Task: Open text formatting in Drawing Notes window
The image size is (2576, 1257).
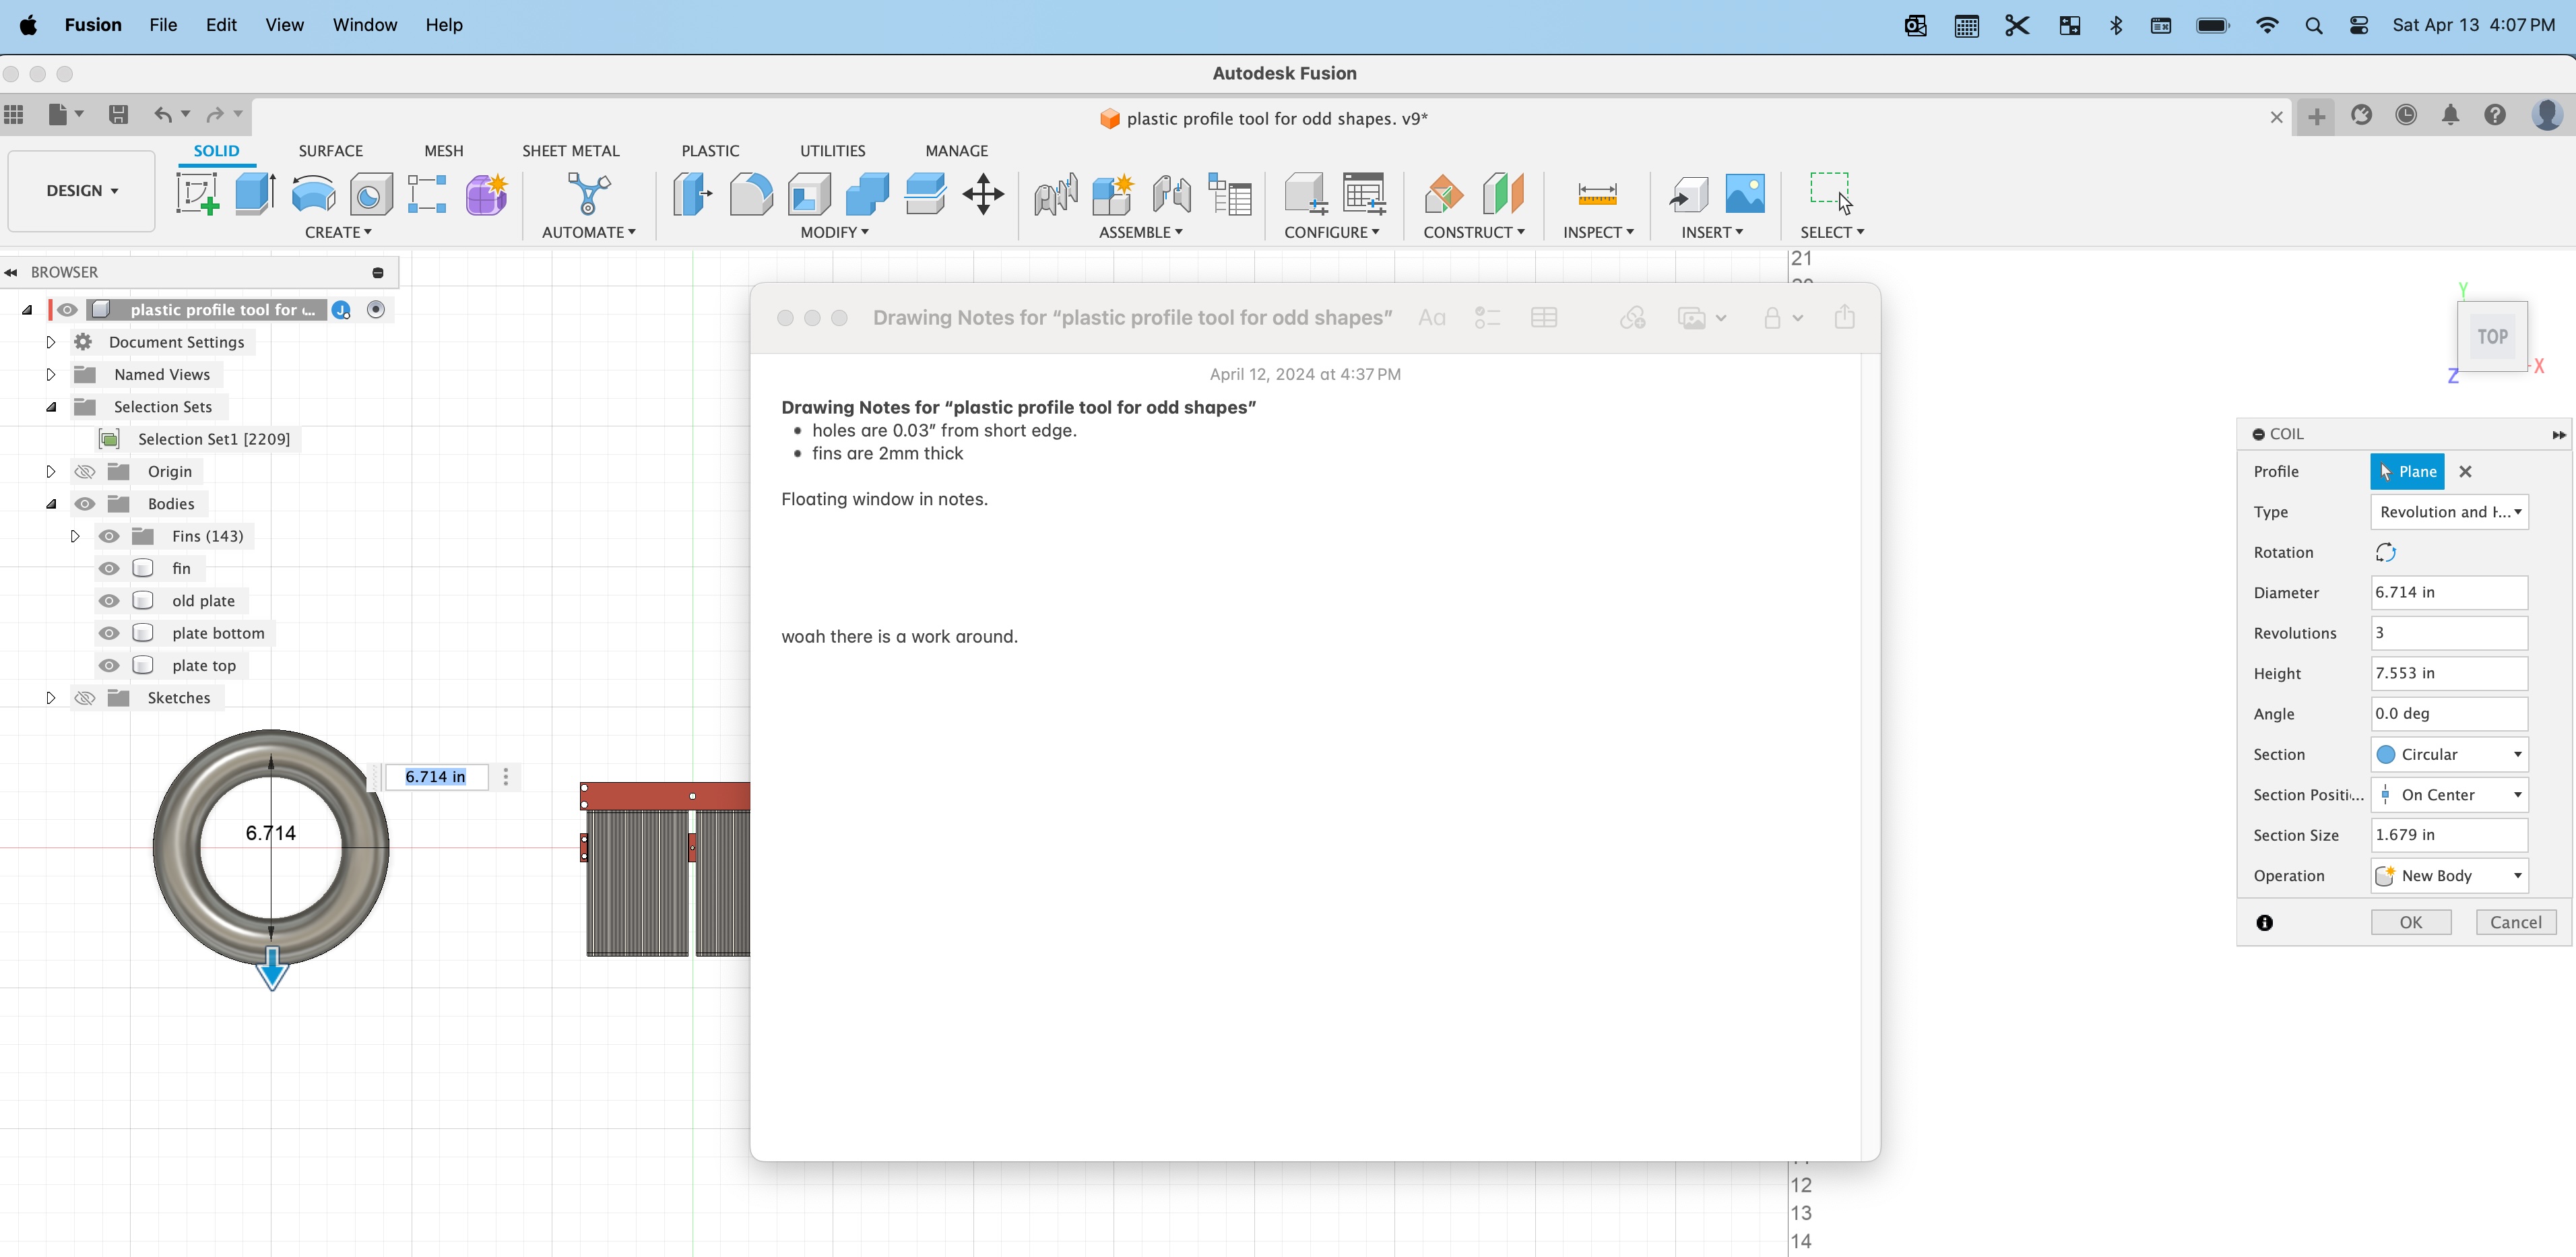Action: (1431, 318)
